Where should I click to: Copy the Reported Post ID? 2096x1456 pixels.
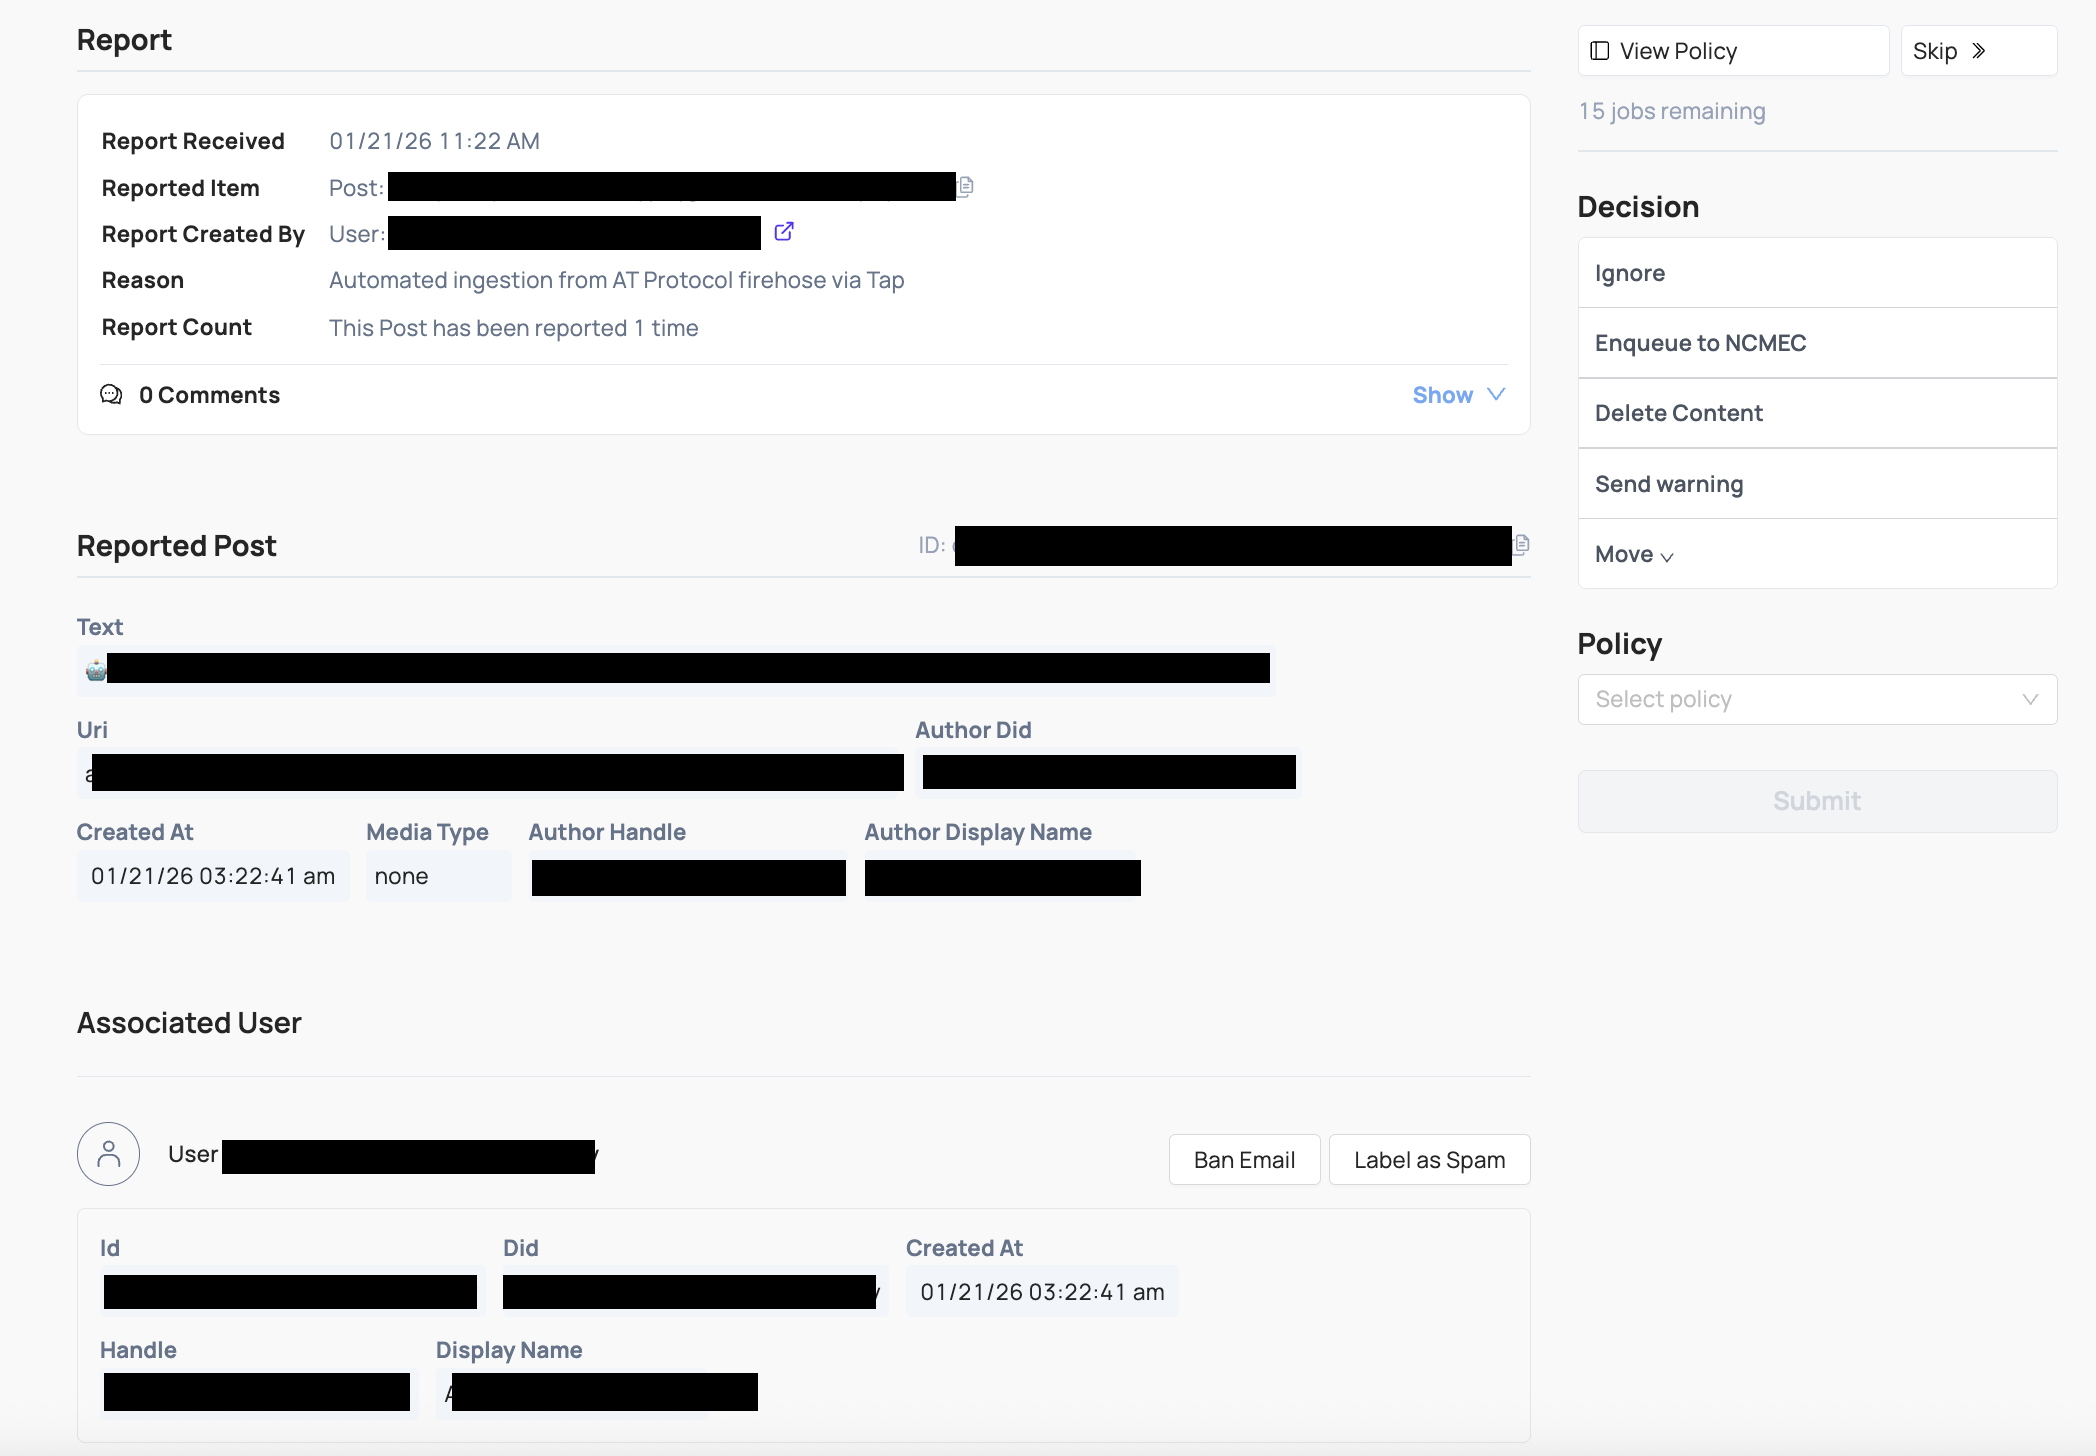click(x=1521, y=545)
